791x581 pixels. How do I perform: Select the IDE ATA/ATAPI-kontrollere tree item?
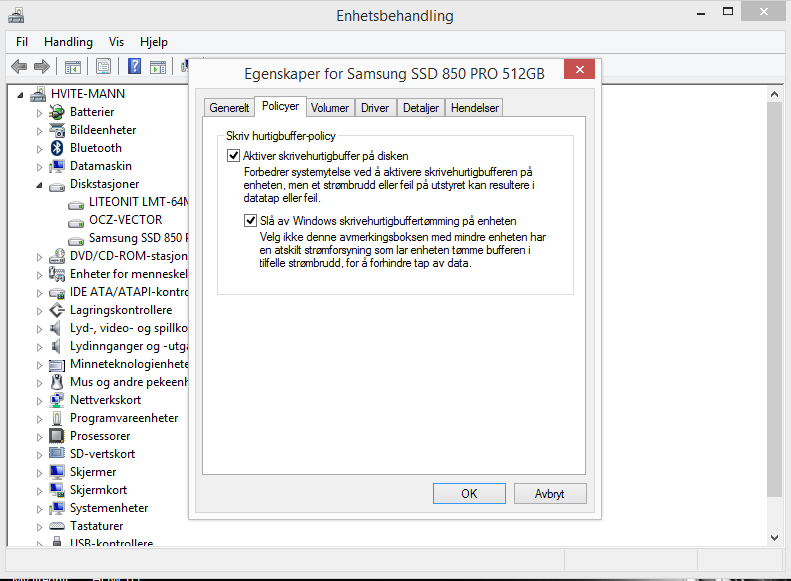tap(129, 292)
